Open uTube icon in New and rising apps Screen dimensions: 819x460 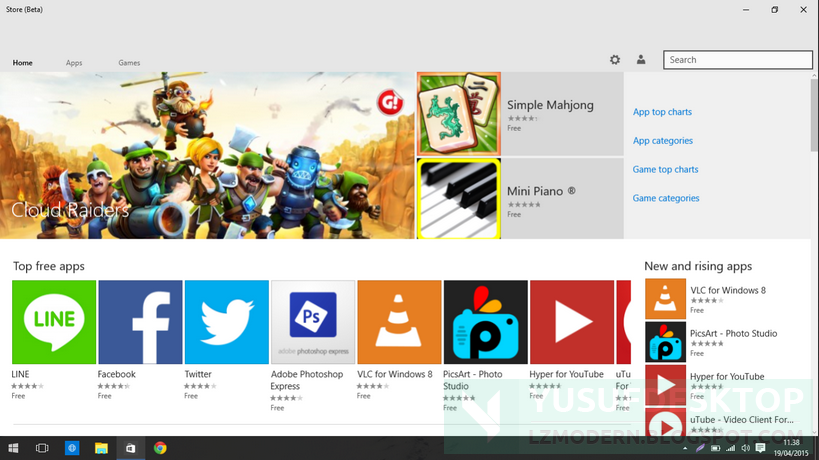coord(665,422)
